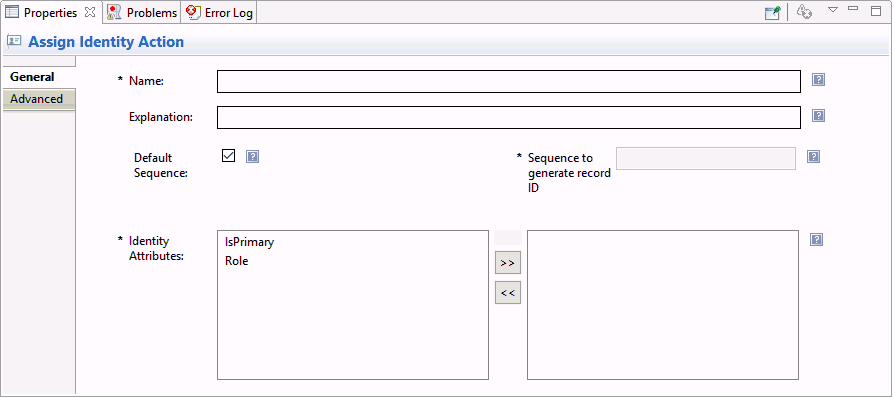The width and height of the screenshot is (895, 398).
Task: Click the Problems tab icon
Action: click(x=114, y=12)
